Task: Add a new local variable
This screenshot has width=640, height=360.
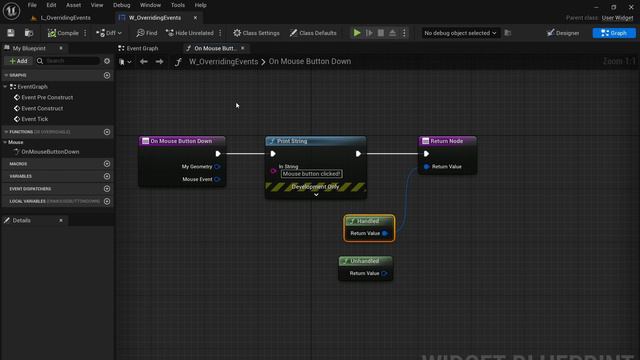Action: click(x=107, y=201)
